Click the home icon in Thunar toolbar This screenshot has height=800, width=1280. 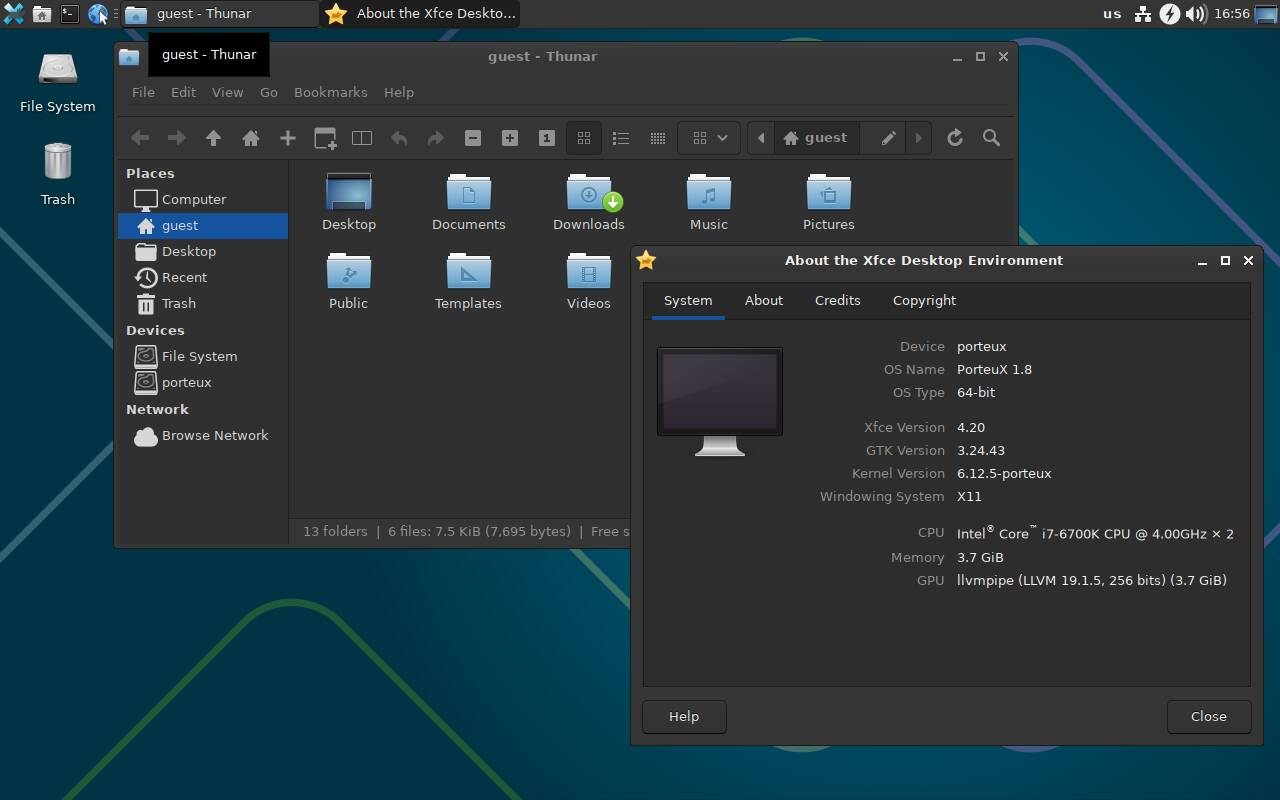pos(251,138)
